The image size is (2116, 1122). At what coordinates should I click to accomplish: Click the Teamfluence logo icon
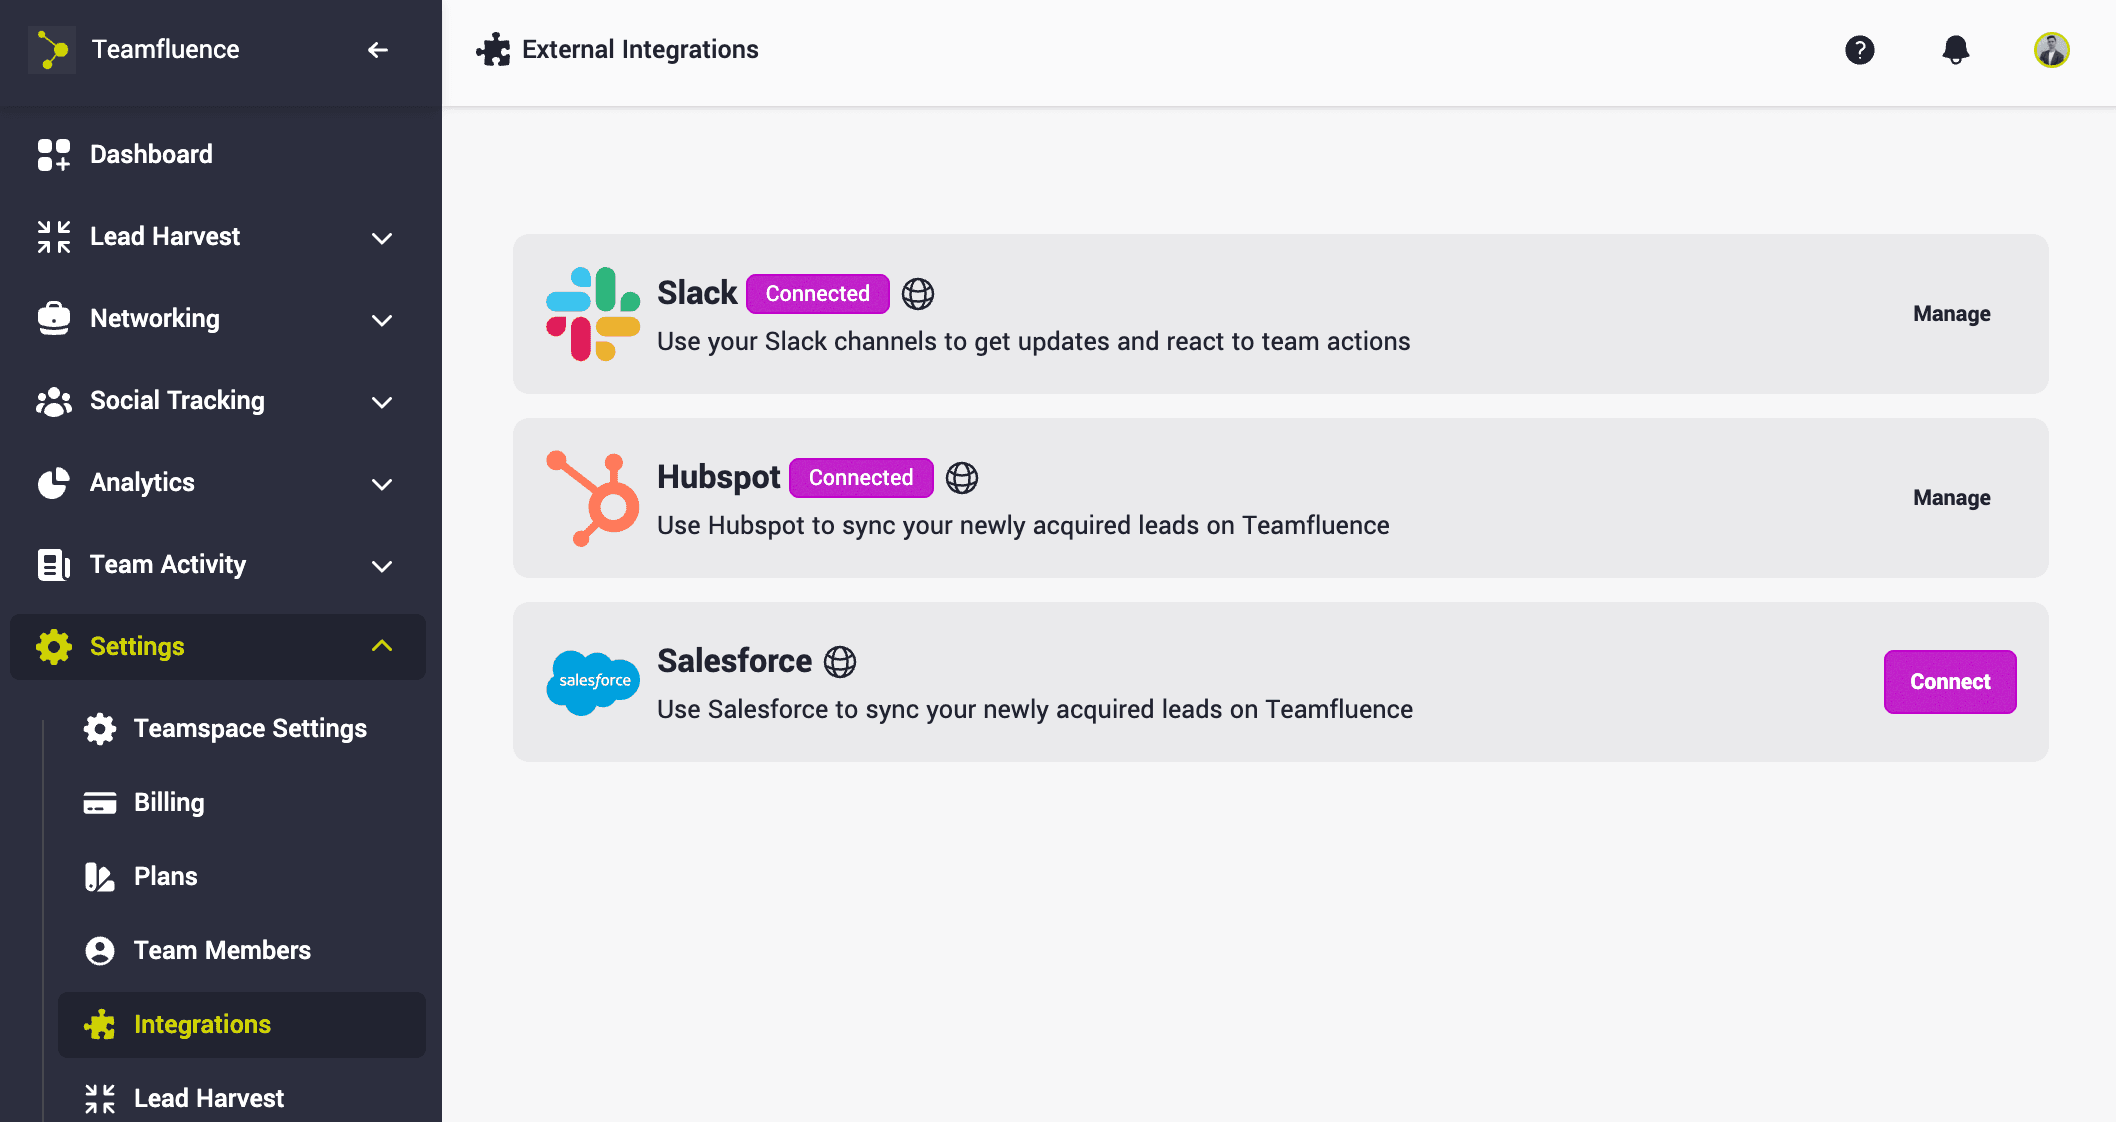coord(52,50)
